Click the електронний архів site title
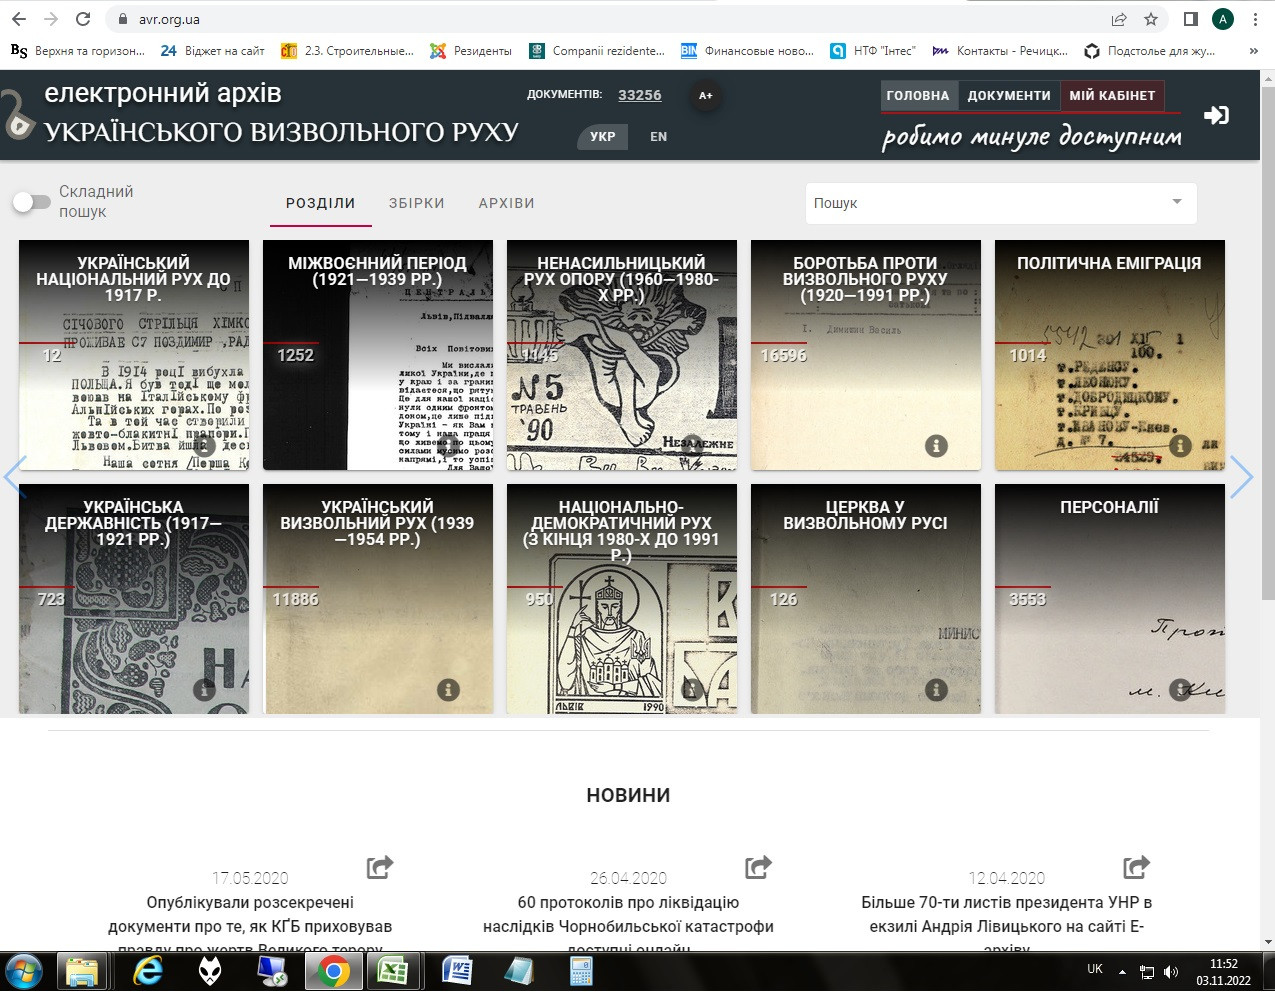The image size is (1275, 995). tap(163, 93)
